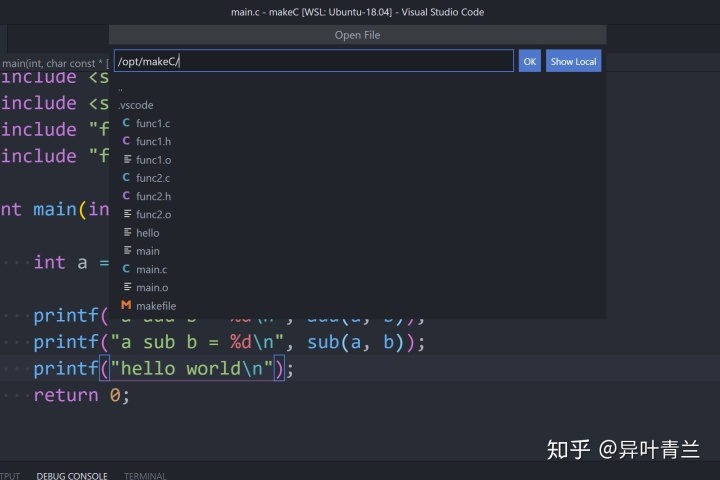Screen dimensions: 720x480
Task: Click the printf hello world code line
Action: click(163, 368)
